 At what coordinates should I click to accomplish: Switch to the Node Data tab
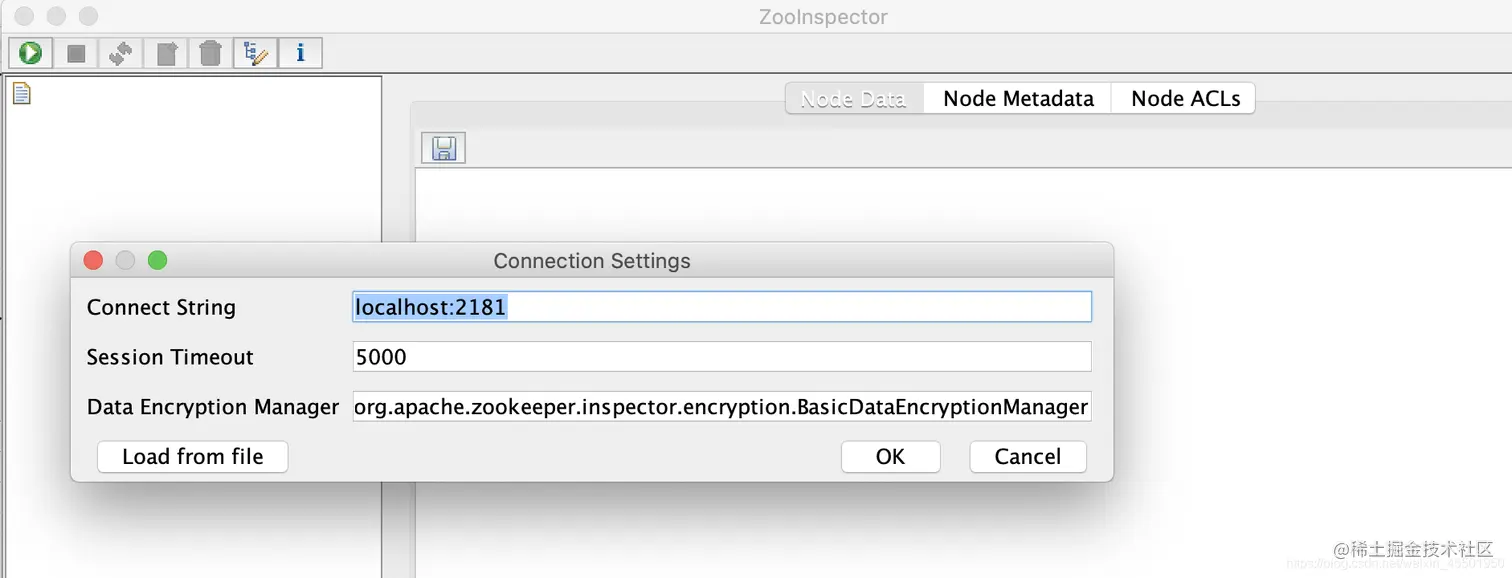854,98
